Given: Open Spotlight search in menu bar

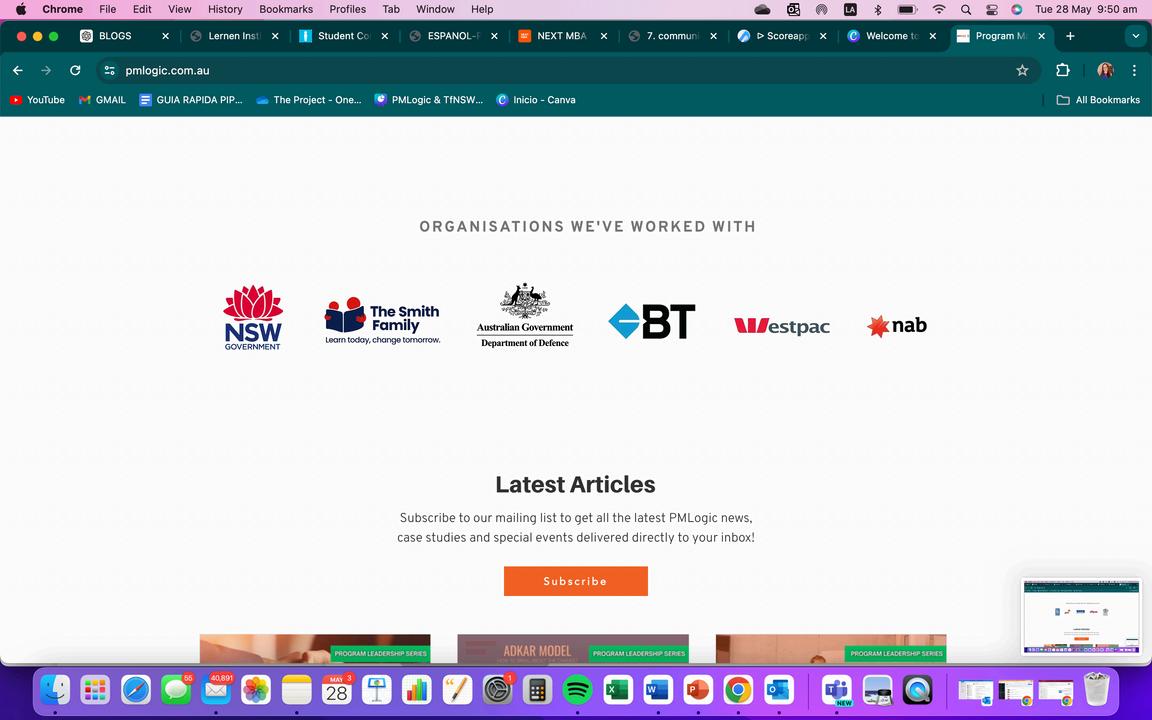Looking at the screenshot, I should pos(966,10).
